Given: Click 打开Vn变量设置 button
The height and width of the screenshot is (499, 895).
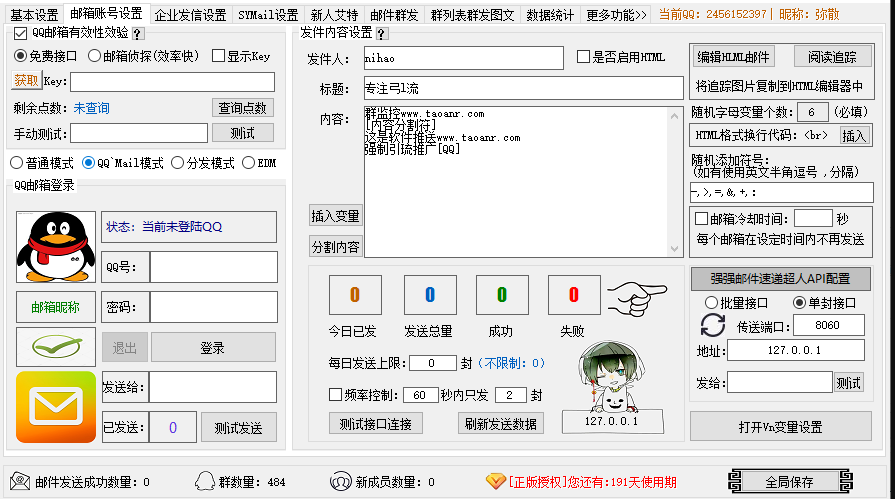Looking at the screenshot, I should click(780, 426).
